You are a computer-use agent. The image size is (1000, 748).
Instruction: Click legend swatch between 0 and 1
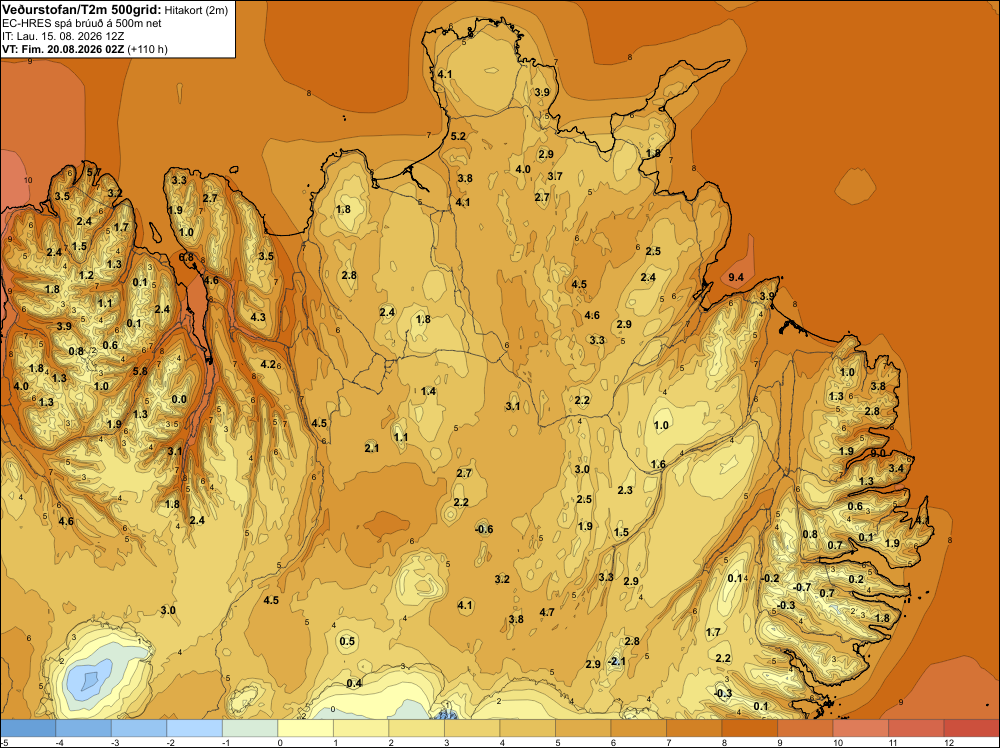point(305,728)
